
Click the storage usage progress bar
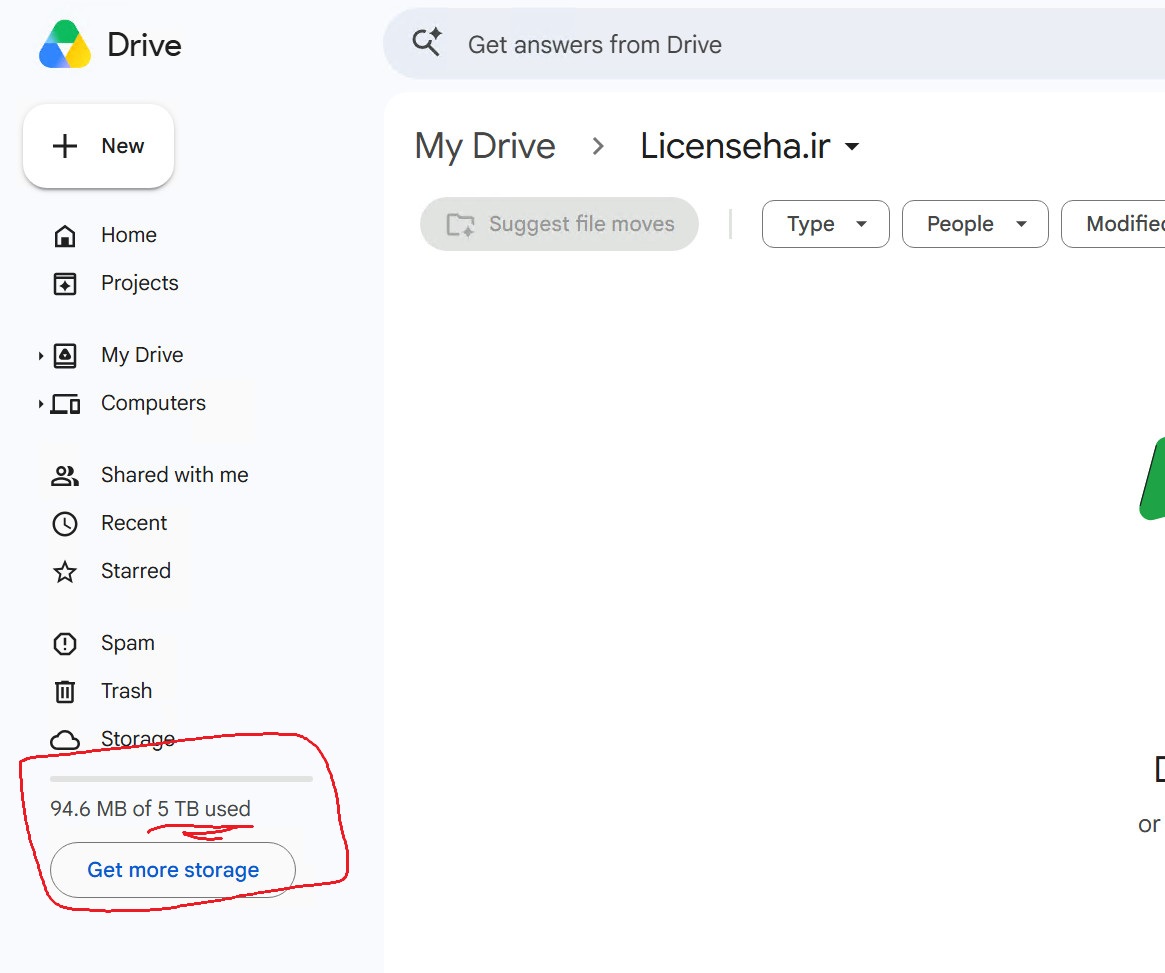181,779
